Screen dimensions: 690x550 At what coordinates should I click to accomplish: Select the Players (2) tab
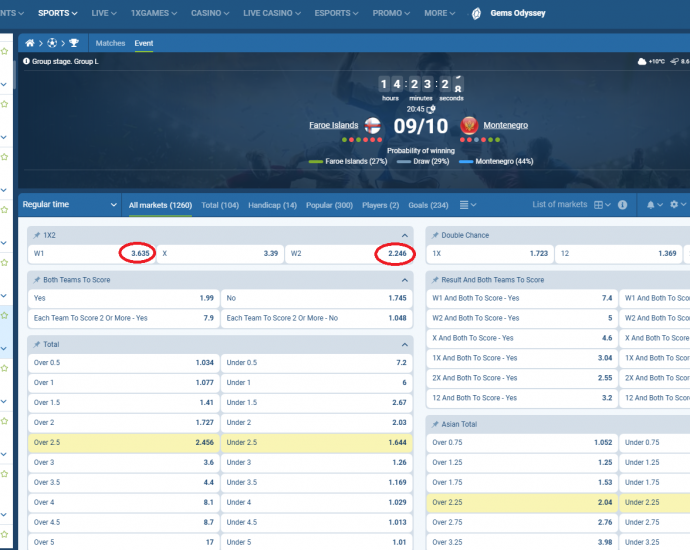click(x=381, y=205)
